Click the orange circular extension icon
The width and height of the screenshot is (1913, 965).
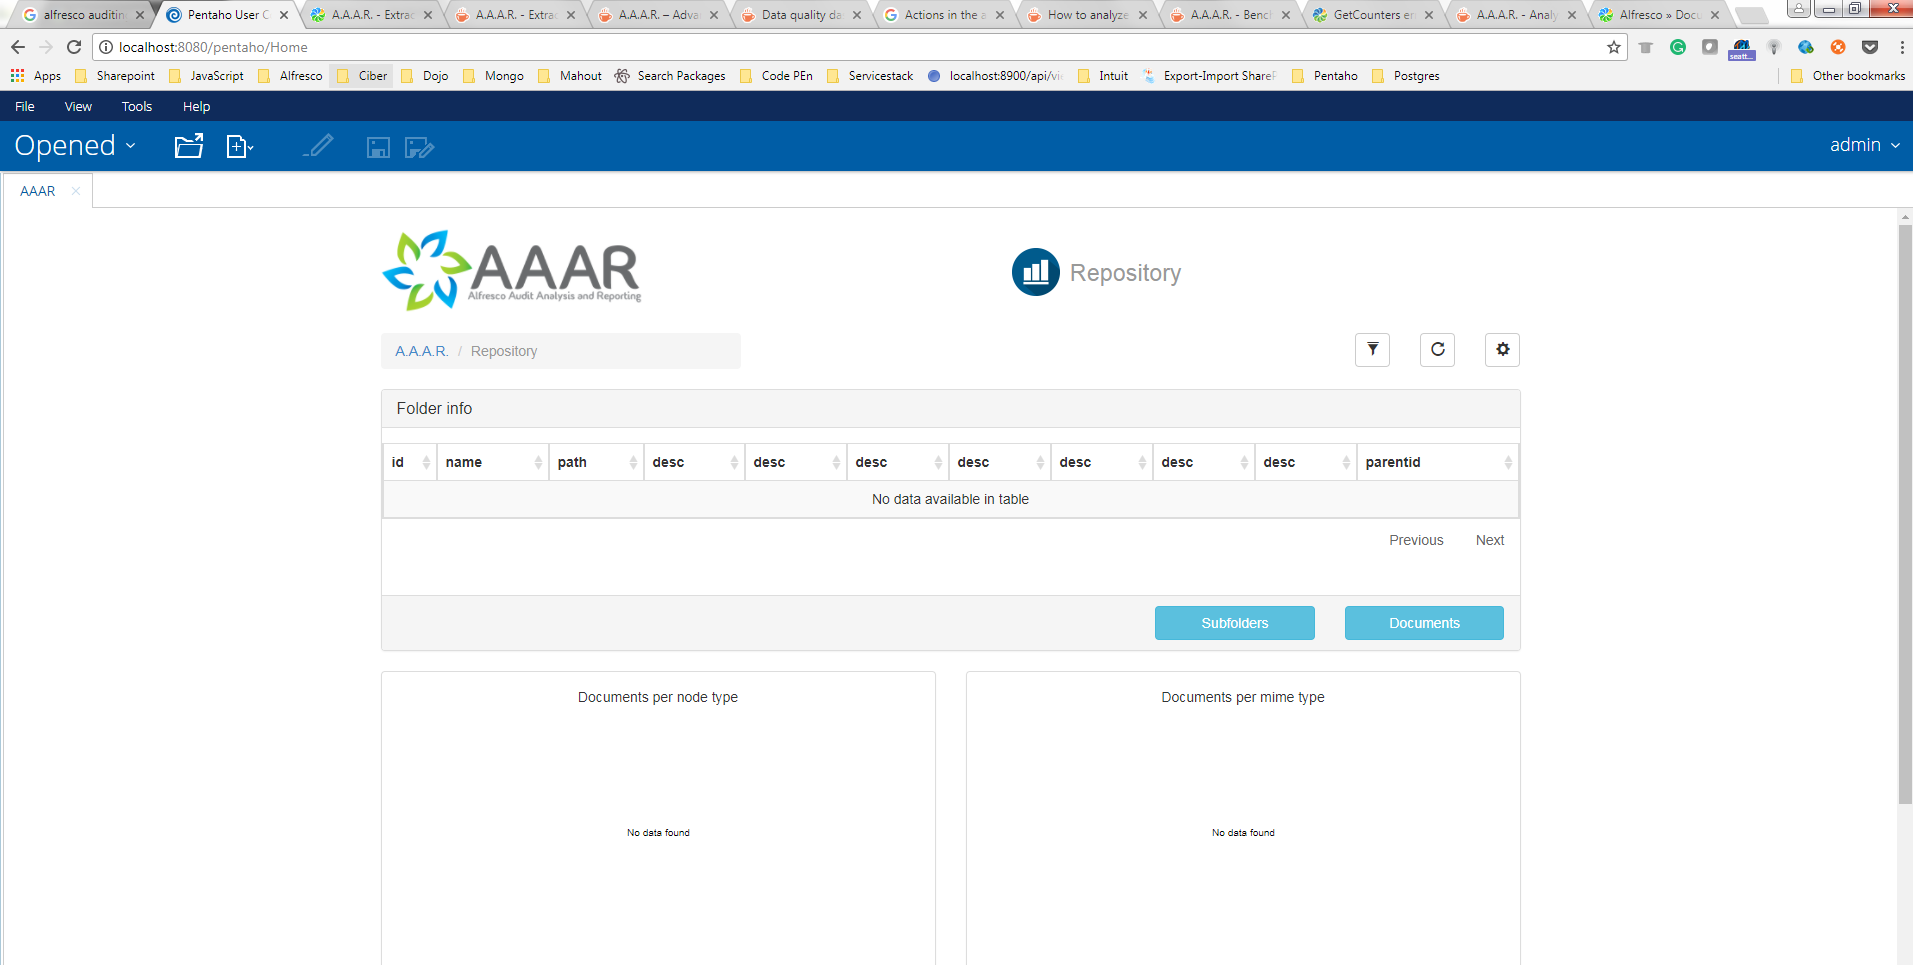pos(1838,47)
